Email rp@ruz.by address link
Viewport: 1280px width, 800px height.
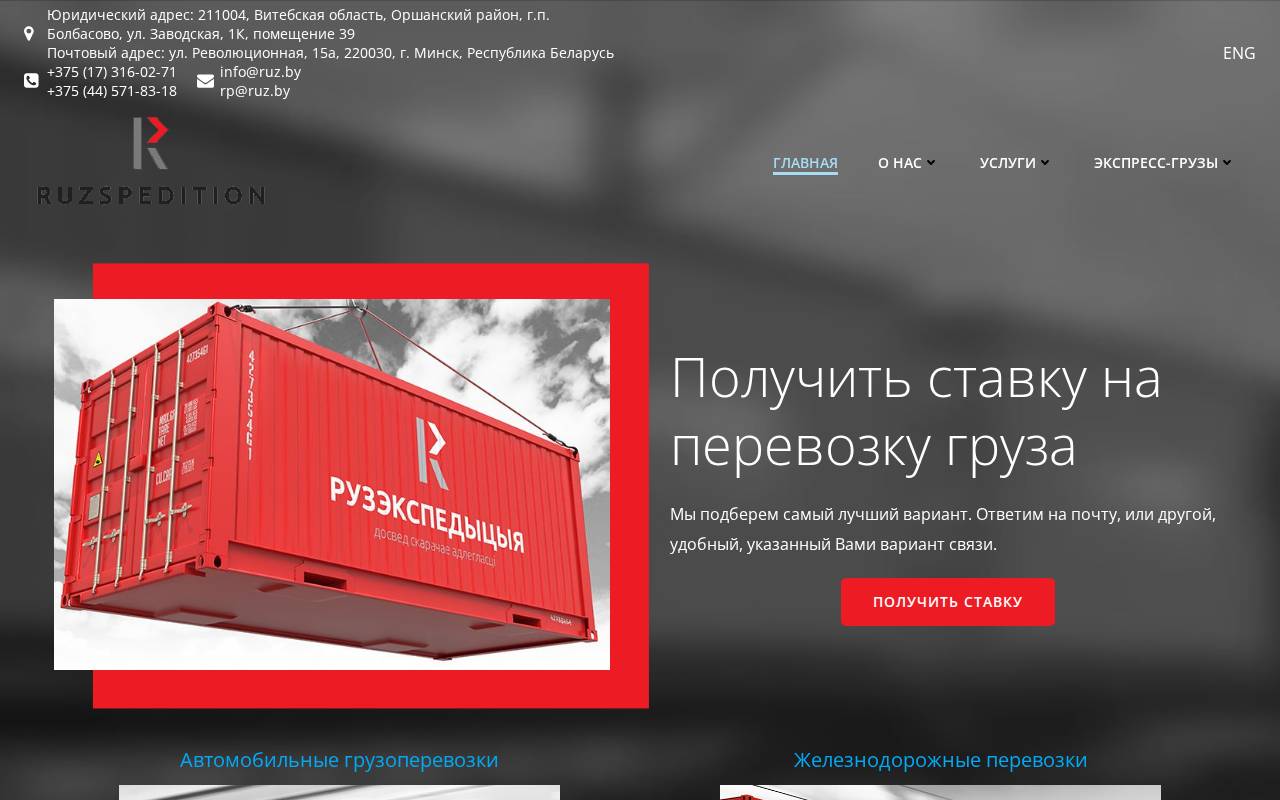(255, 91)
